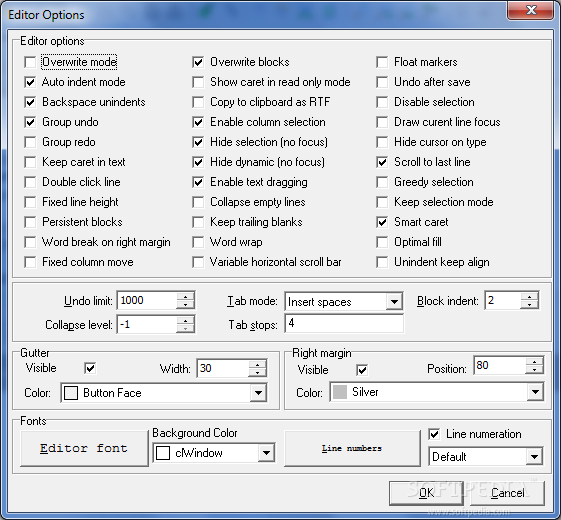Expand Background Color clWindow dropdown
The width and height of the screenshot is (561, 520).
point(266,453)
